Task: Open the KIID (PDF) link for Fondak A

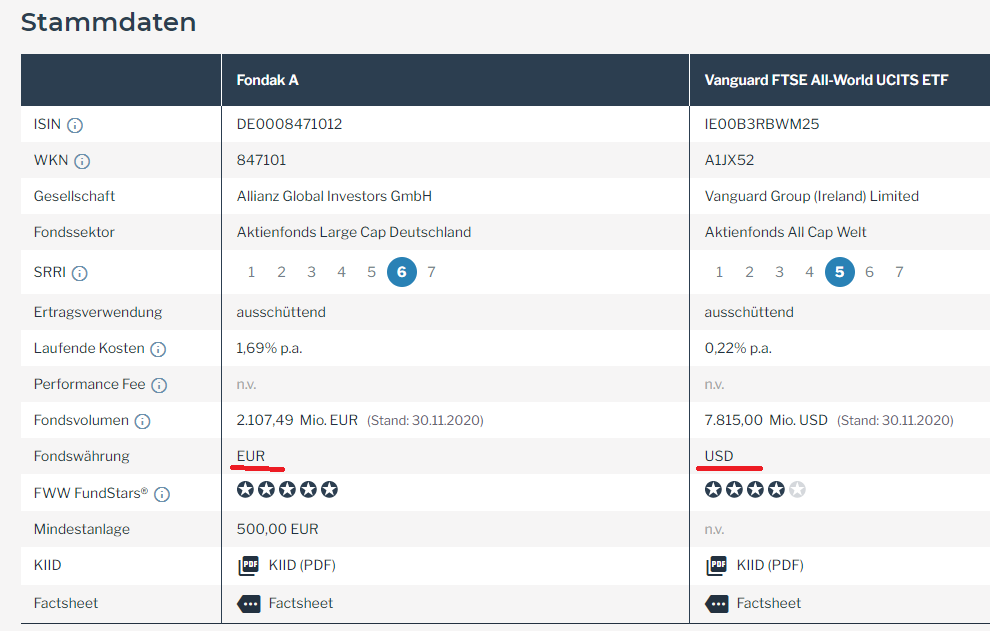Action: (x=302, y=565)
